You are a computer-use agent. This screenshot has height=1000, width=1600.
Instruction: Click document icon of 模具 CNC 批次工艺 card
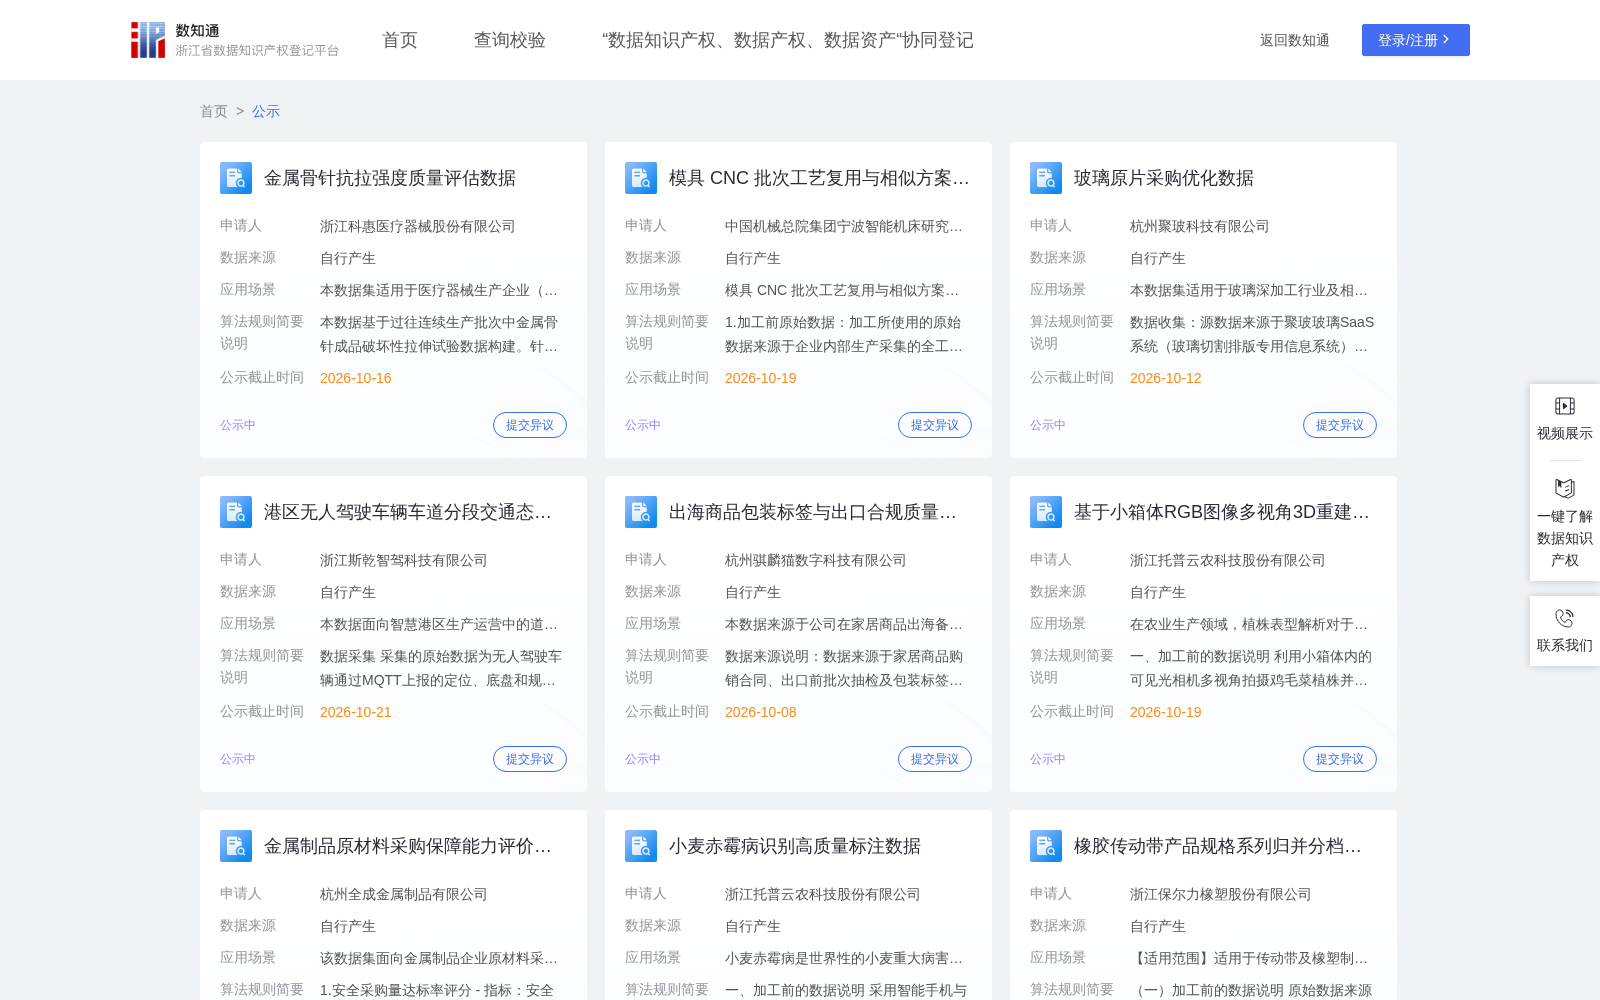[x=641, y=178]
